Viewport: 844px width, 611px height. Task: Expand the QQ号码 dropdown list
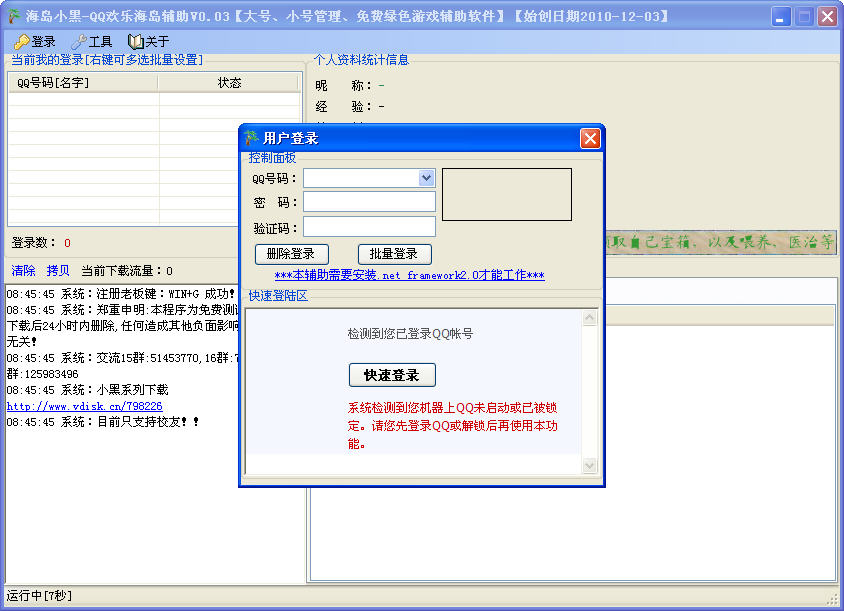tap(426, 178)
